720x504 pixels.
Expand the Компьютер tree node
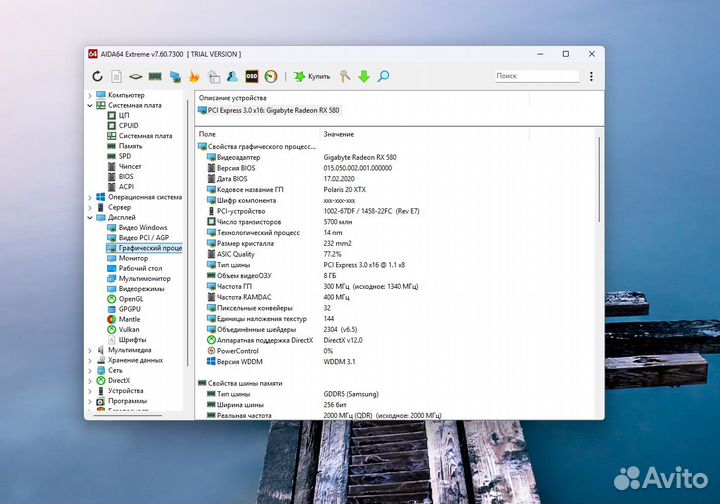tap(90, 95)
